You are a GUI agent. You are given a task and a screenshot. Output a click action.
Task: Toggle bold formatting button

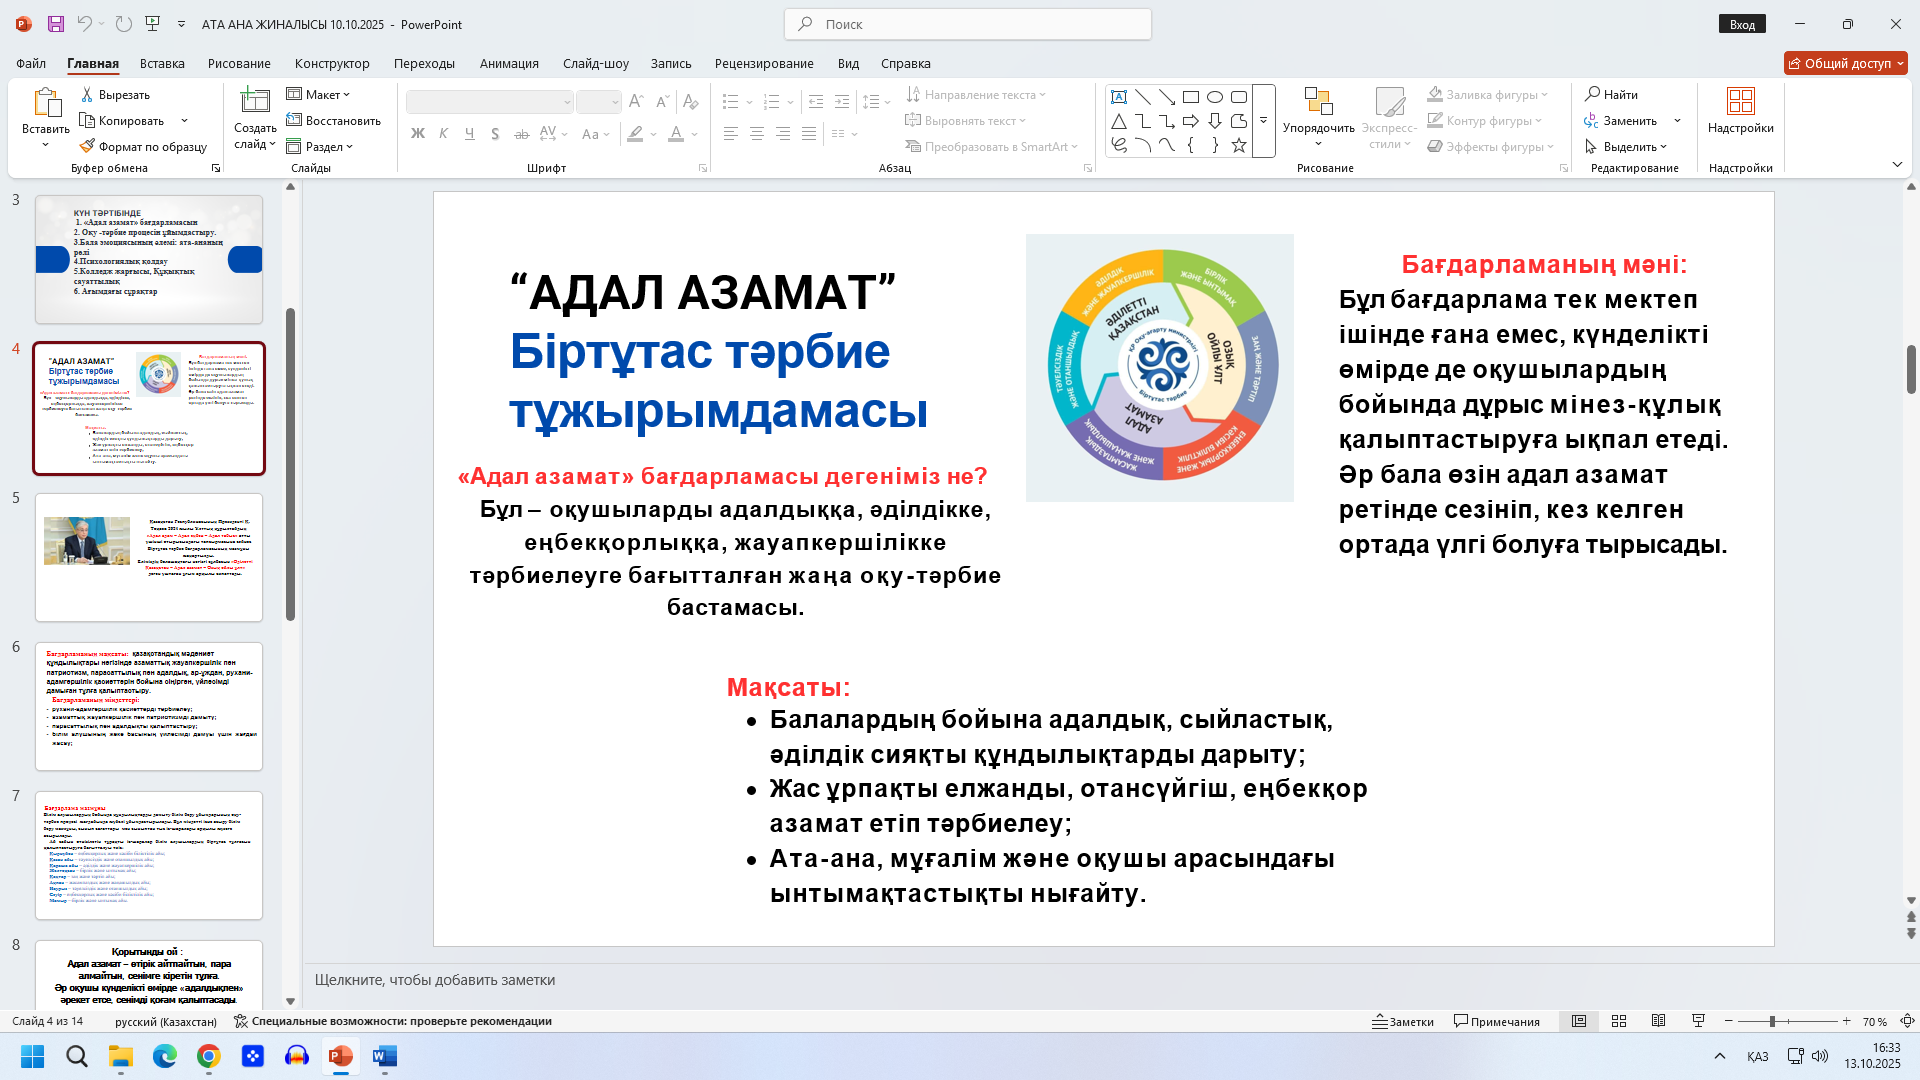[418, 134]
